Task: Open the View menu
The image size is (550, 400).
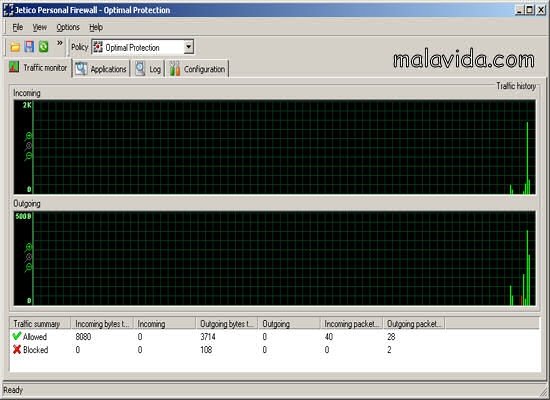Action: point(40,27)
